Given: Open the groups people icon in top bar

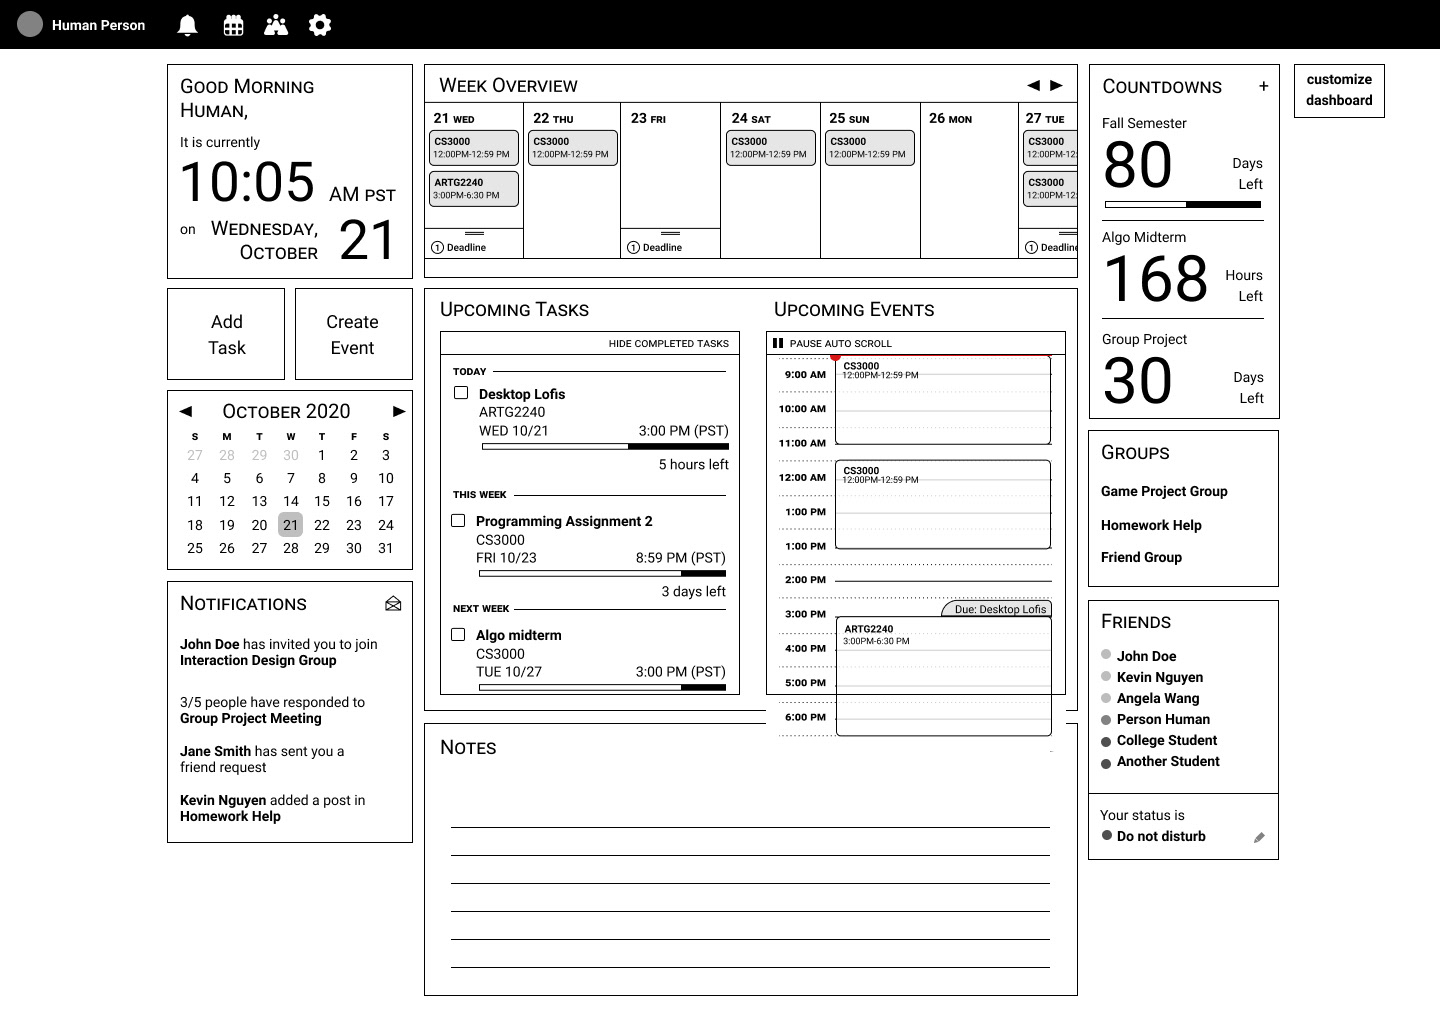Looking at the screenshot, I should pyautogui.click(x=276, y=25).
